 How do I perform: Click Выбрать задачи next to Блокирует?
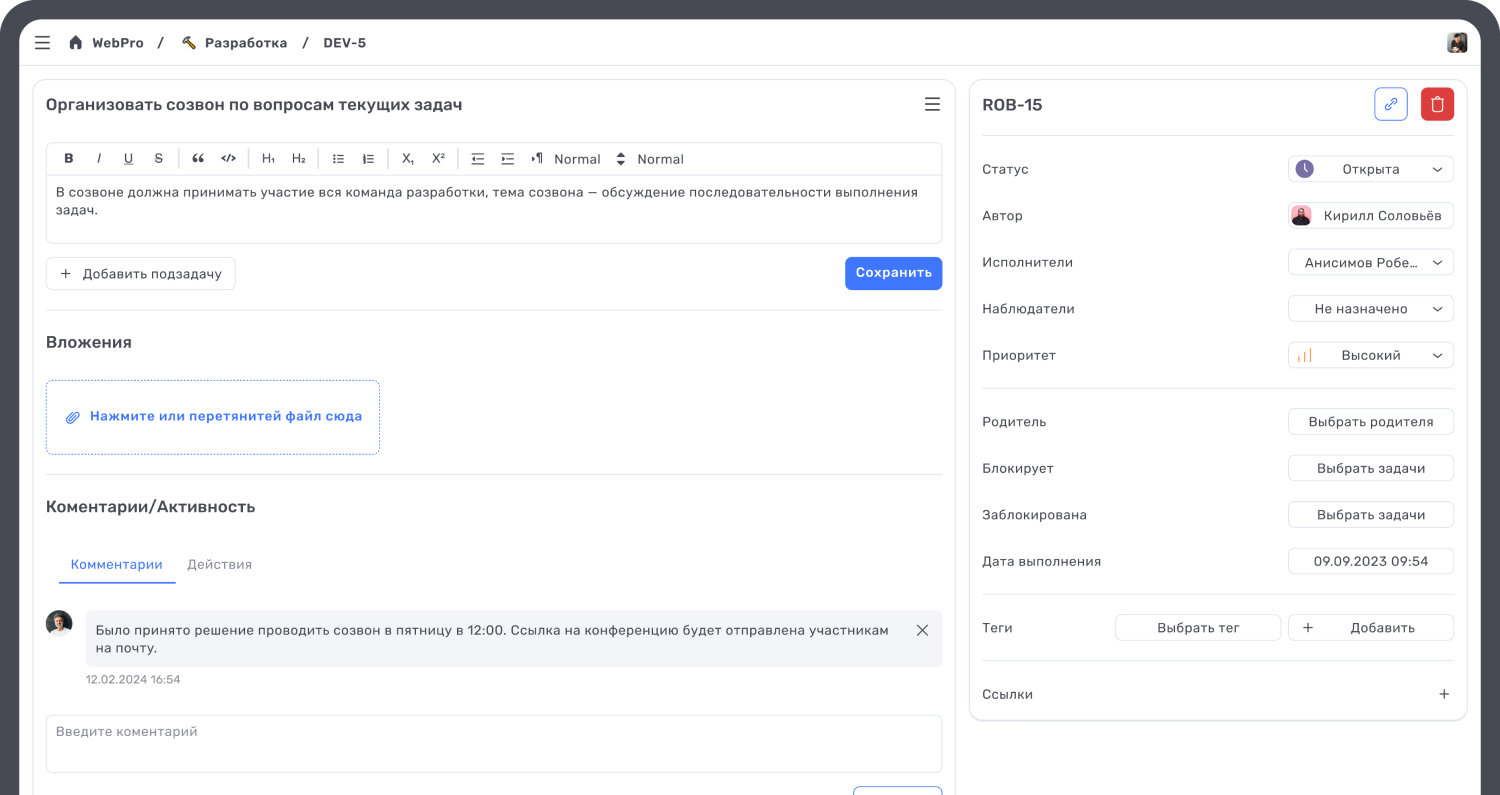(x=1371, y=468)
